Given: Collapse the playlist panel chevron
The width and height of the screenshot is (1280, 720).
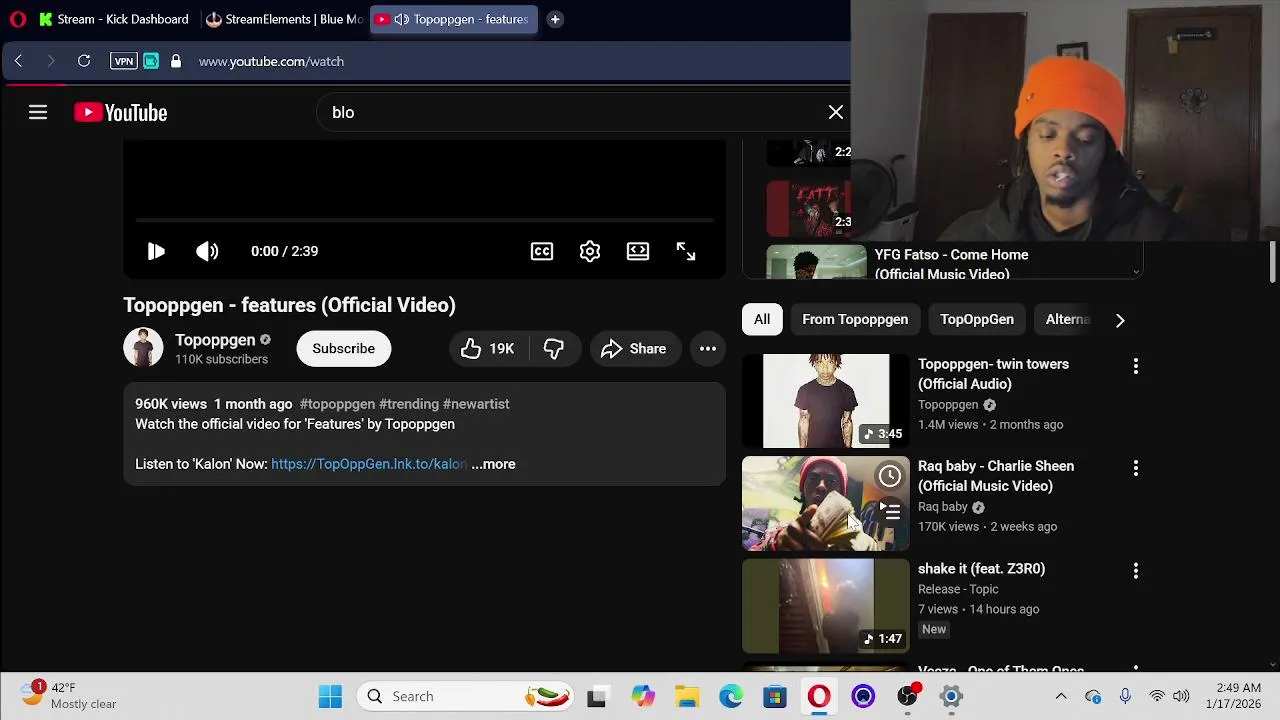Looking at the screenshot, I should 1136,271.
